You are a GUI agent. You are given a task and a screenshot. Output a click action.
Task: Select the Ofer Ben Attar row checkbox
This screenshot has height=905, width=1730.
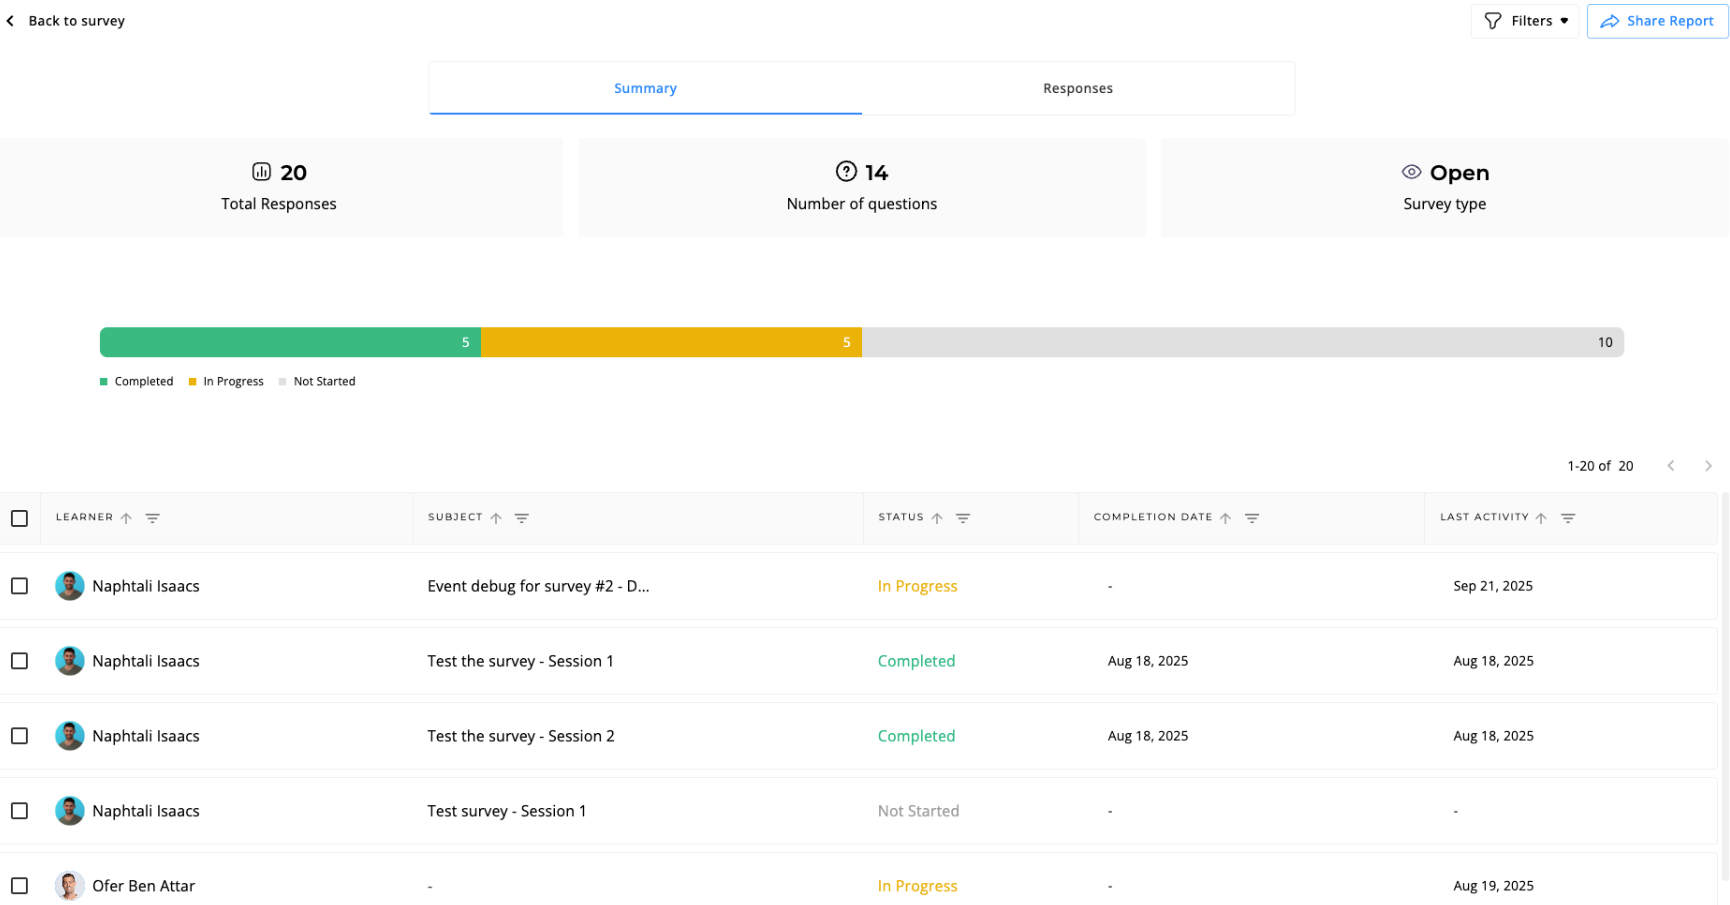tap(19, 886)
